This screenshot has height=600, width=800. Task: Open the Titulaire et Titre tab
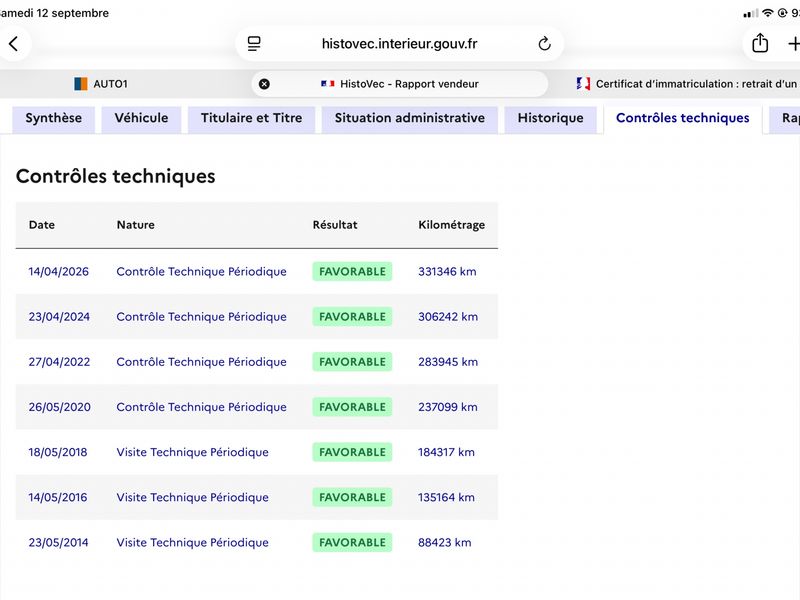tap(252, 118)
